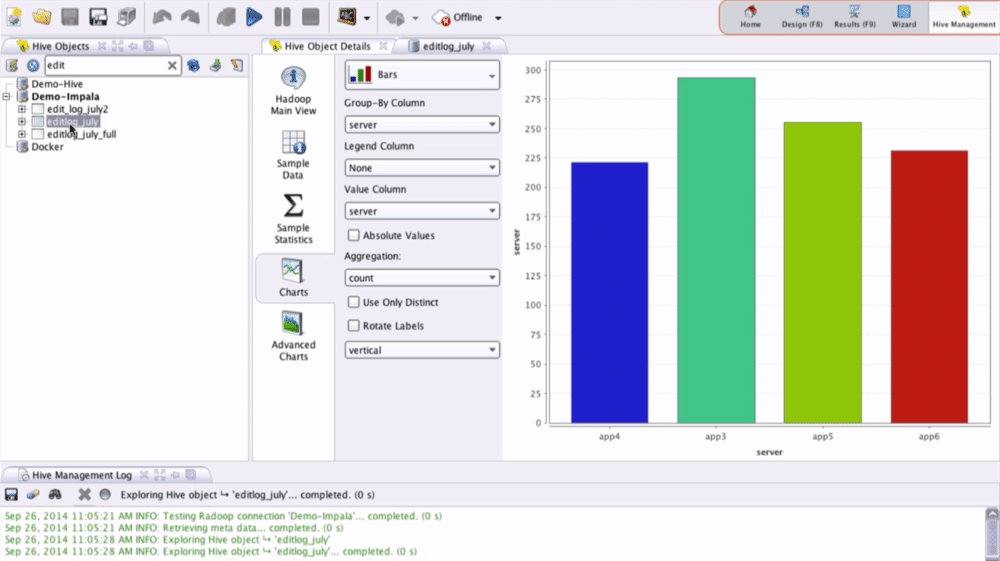Check the Use Only Distinct option

(353, 302)
